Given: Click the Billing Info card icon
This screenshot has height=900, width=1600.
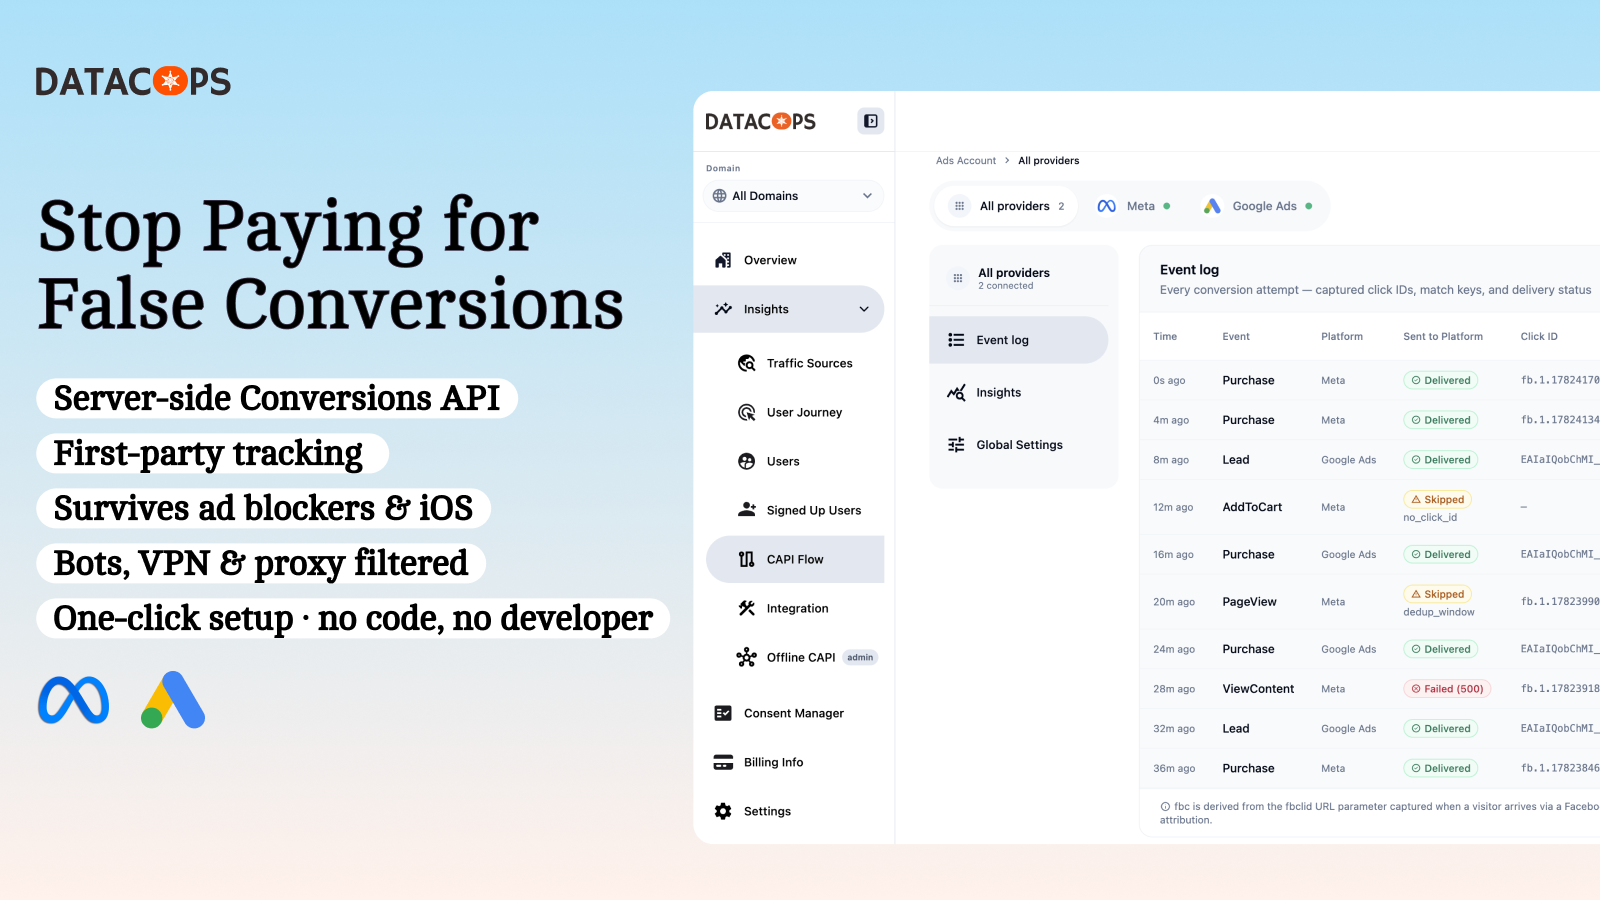Looking at the screenshot, I should [x=723, y=762].
